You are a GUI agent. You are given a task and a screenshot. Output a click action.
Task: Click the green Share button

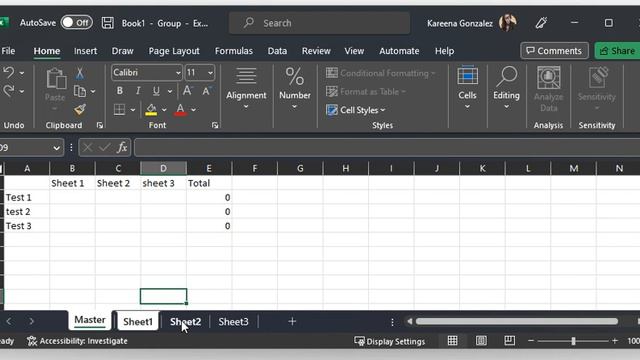pyautogui.click(x=618, y=51)
